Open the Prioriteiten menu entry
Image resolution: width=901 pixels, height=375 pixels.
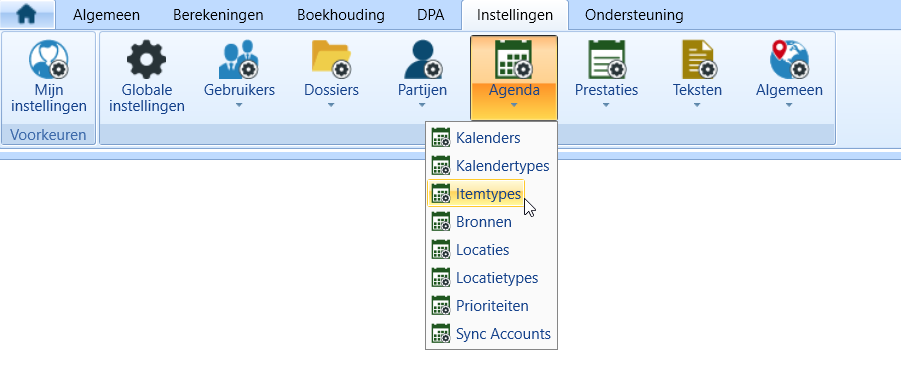[491, 306]
